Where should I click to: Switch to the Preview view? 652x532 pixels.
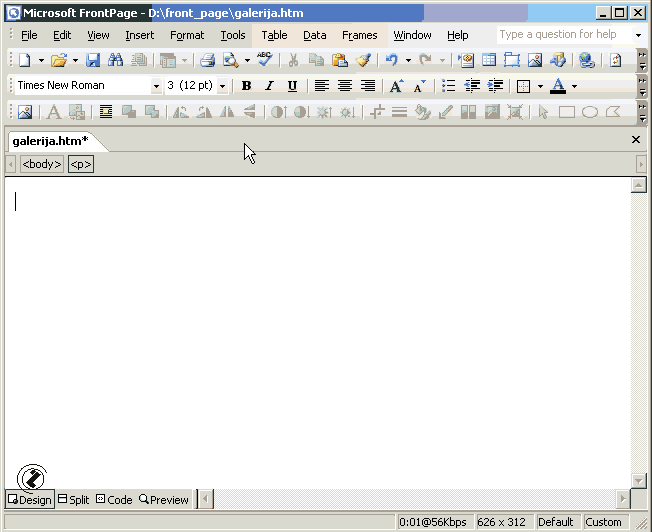(x=164, y=499)
